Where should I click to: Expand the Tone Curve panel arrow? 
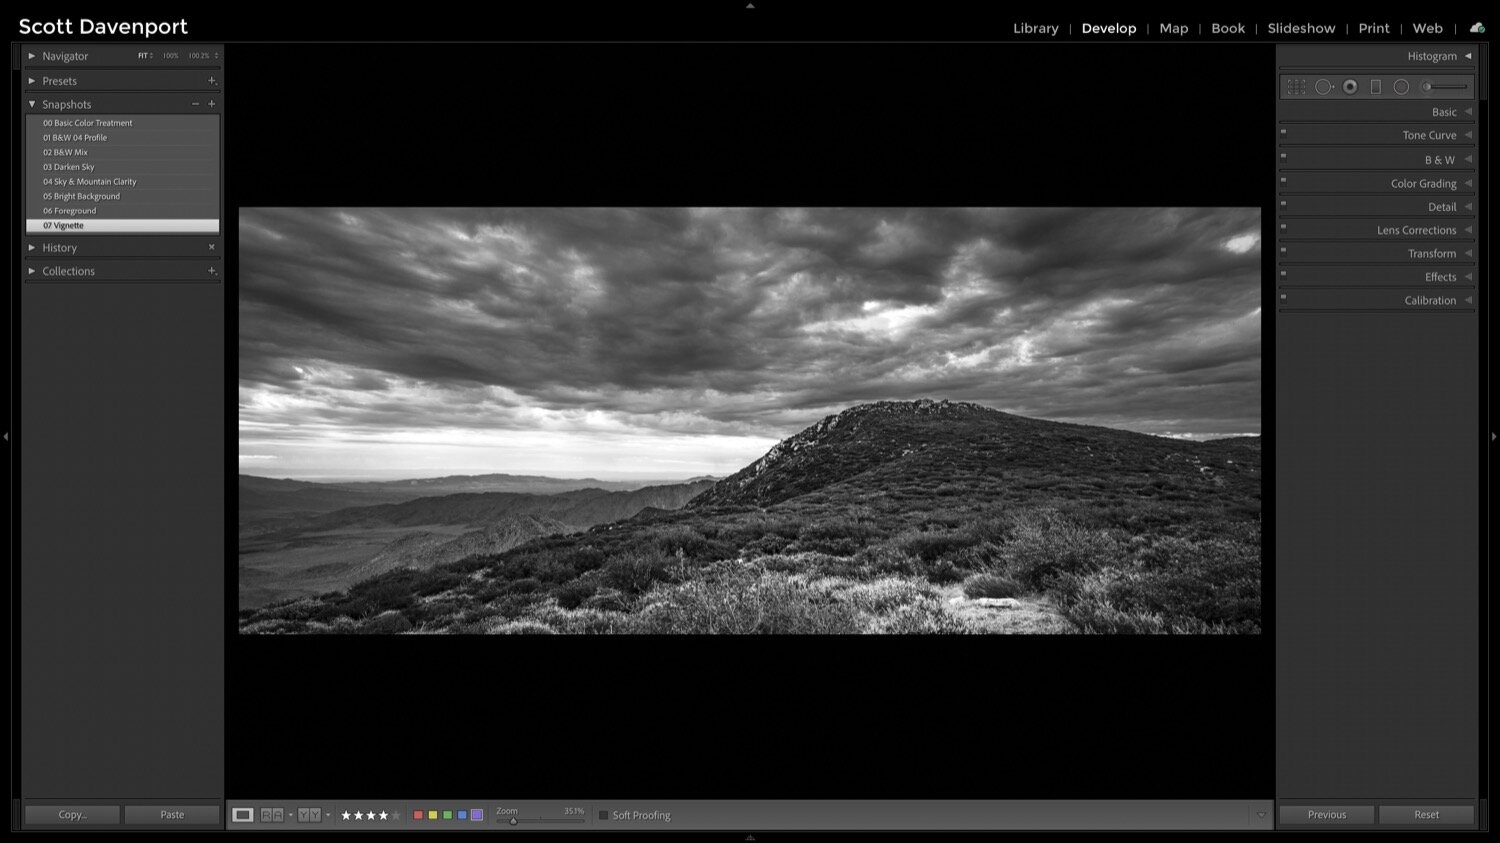coord(1468,135)
